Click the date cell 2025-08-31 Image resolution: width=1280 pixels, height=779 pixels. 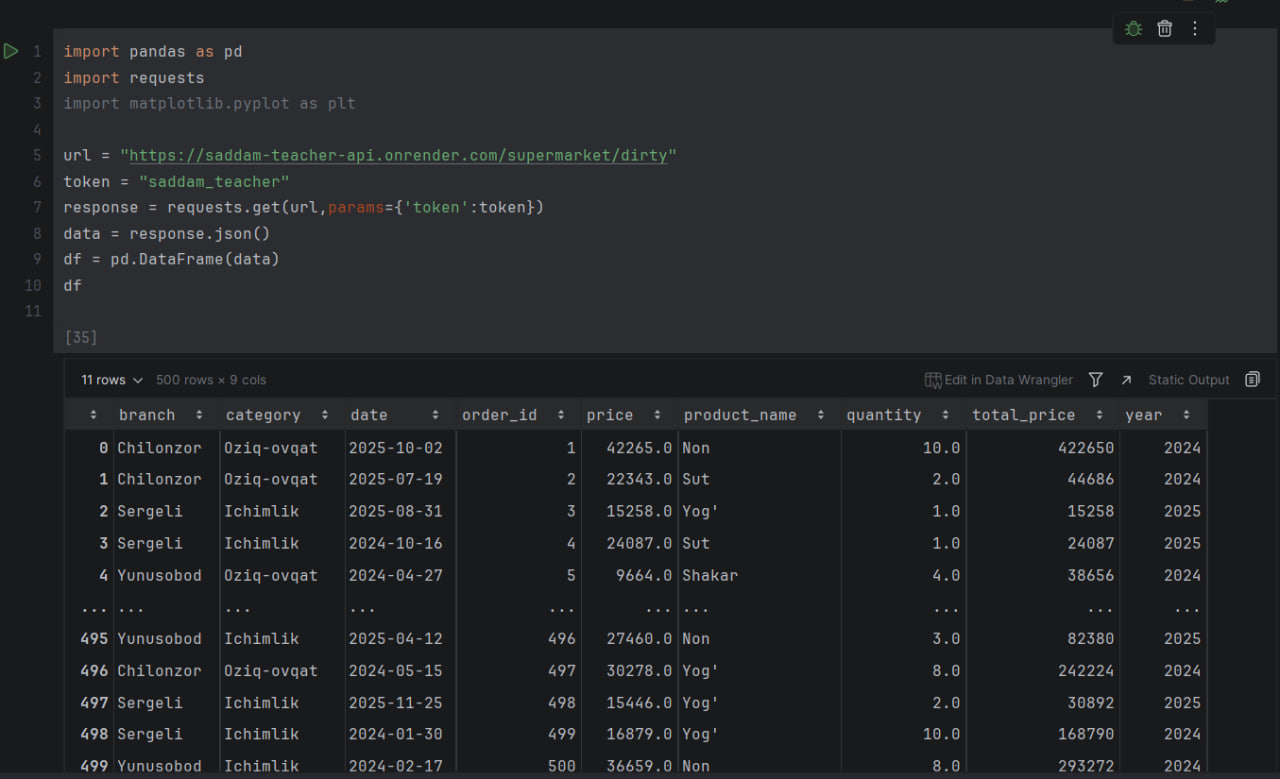coord(395,511)
